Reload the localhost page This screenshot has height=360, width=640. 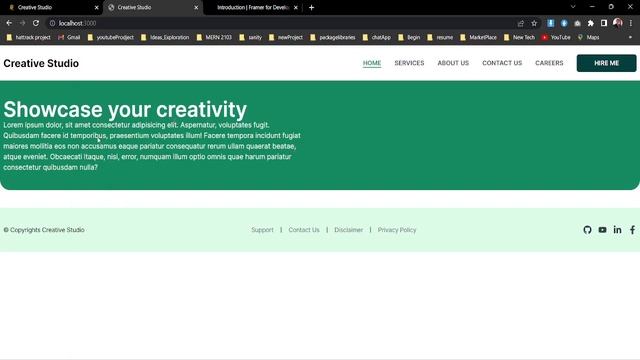point(36,23)
